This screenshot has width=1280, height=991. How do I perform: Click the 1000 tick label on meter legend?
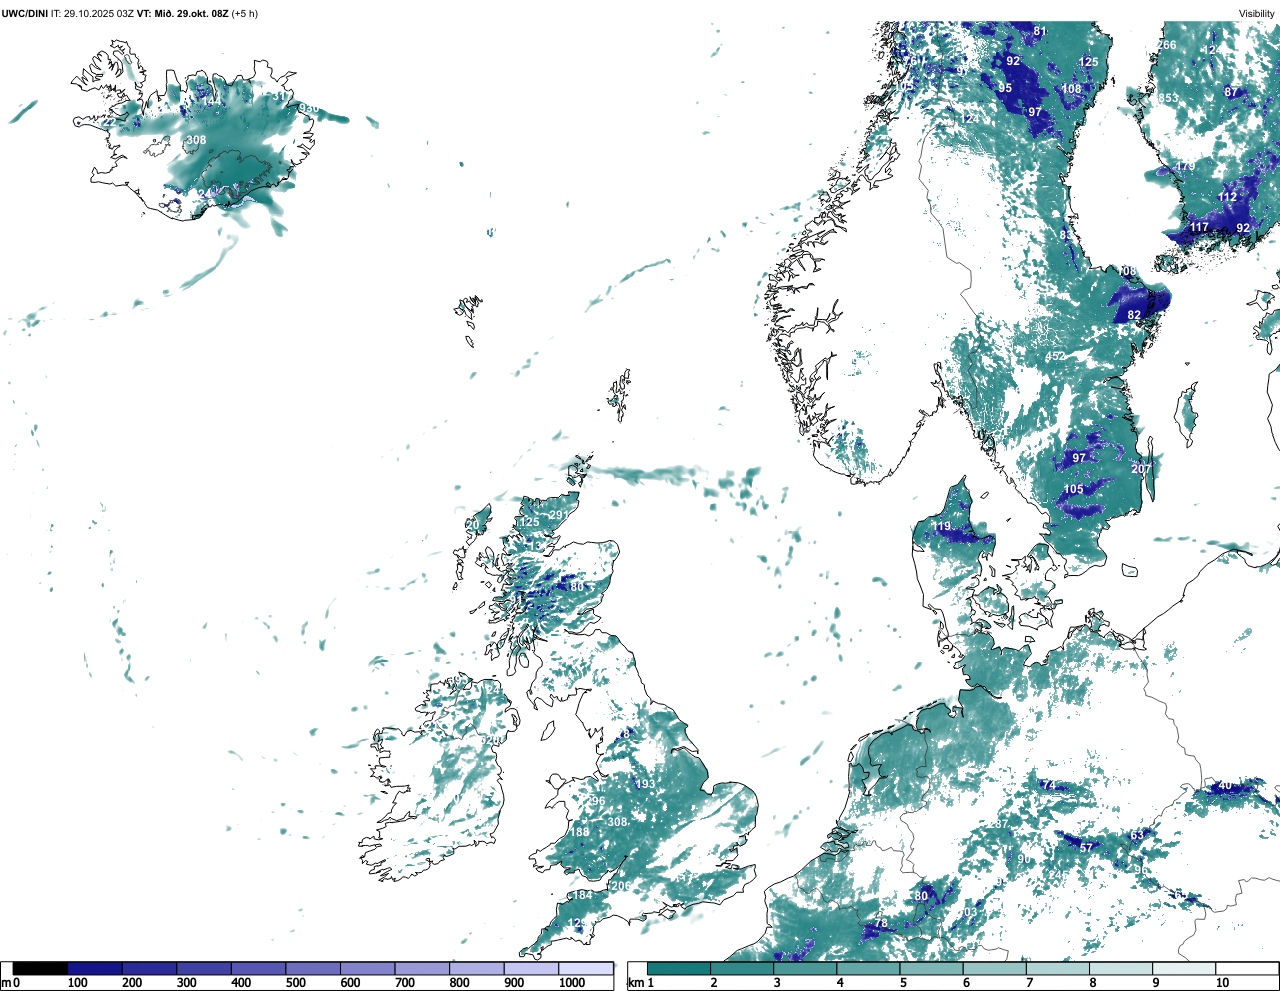pos(572,983)
